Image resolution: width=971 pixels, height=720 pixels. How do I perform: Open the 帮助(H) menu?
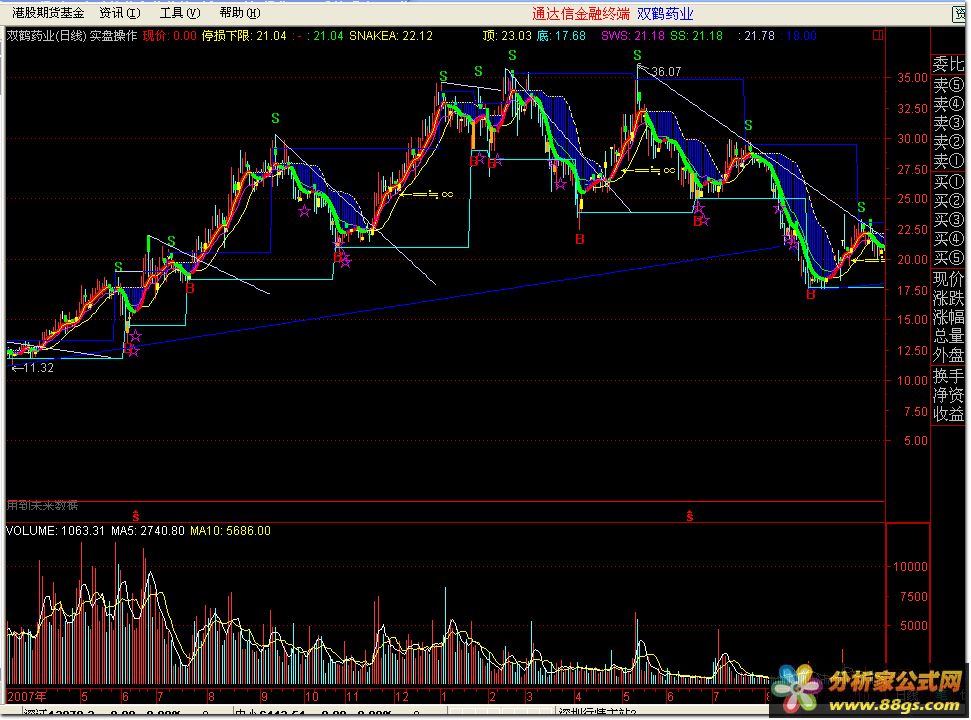point(240,12)
